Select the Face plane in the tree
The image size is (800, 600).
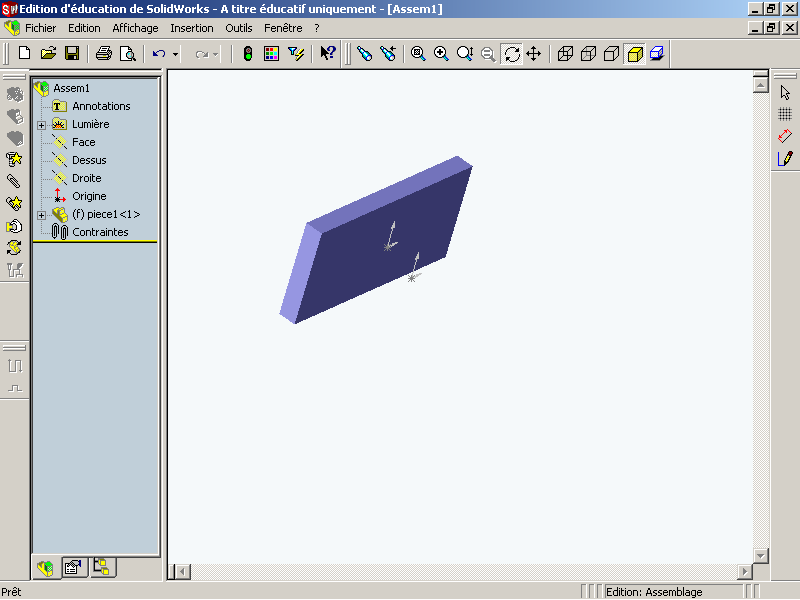[84, 142]
